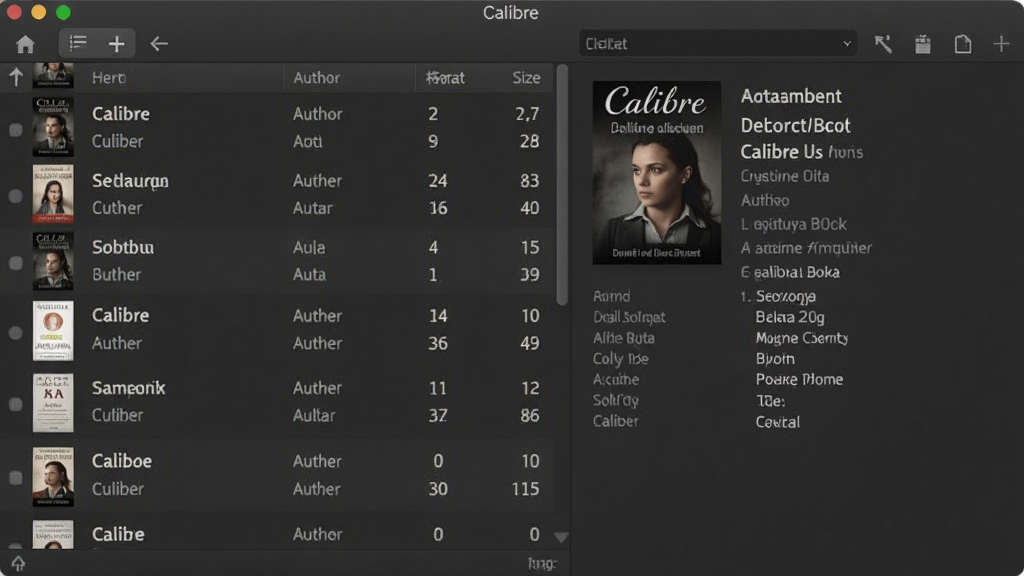
Task: Sort by the format column header
Action: click(x=445, y=78)
